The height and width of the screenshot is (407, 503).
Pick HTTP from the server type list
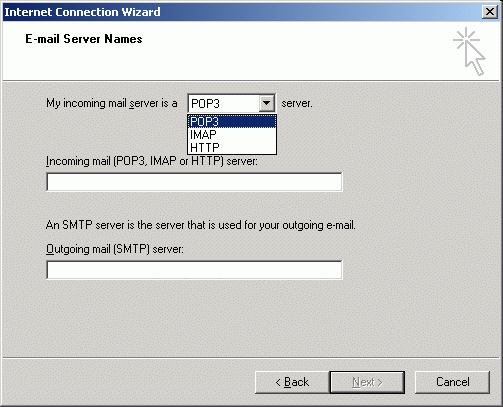(232, 147)
